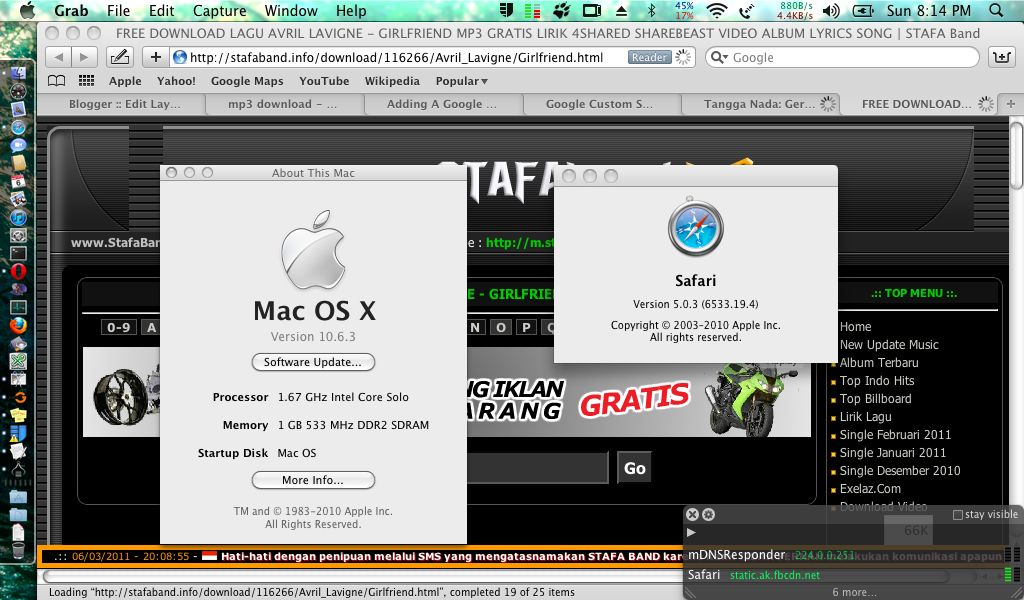Viewport: 1024px width, 600px height.
Task: Click the Google search field
Action: tap(842, 57)
